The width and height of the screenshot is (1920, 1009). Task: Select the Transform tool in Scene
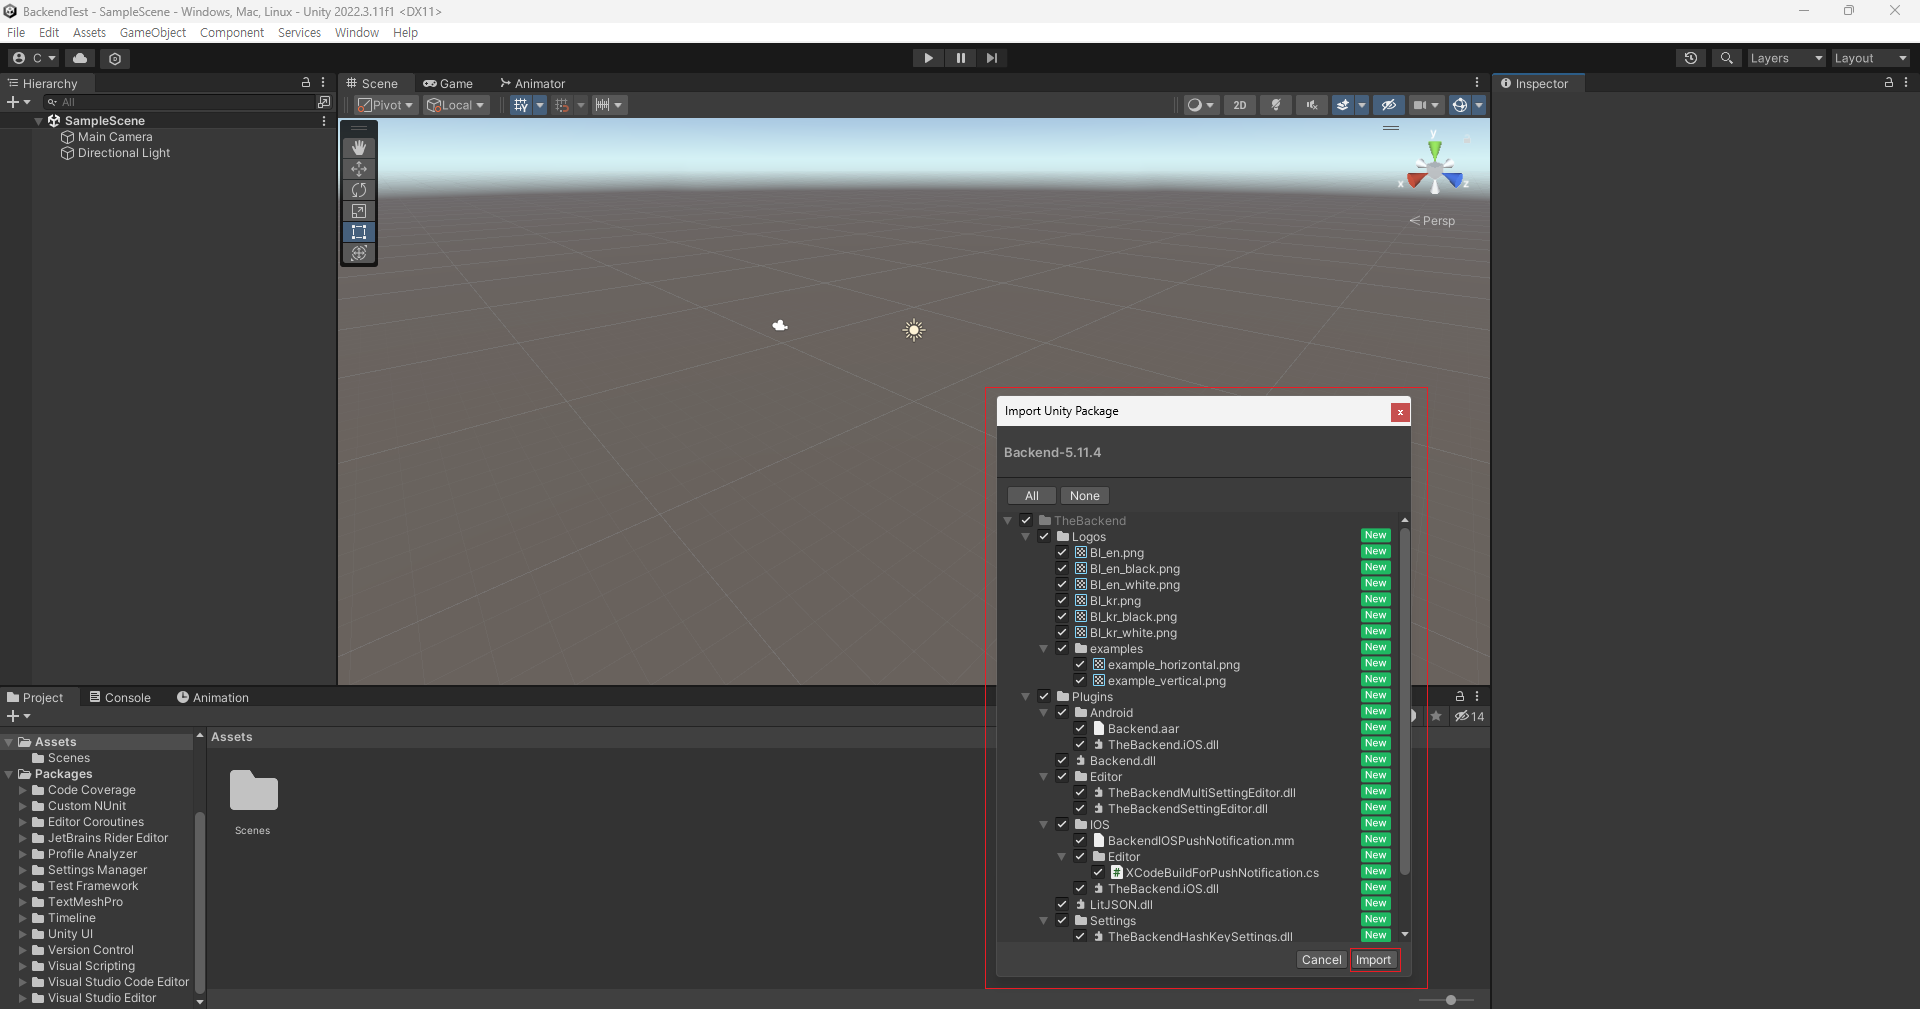tap(359, 253)
